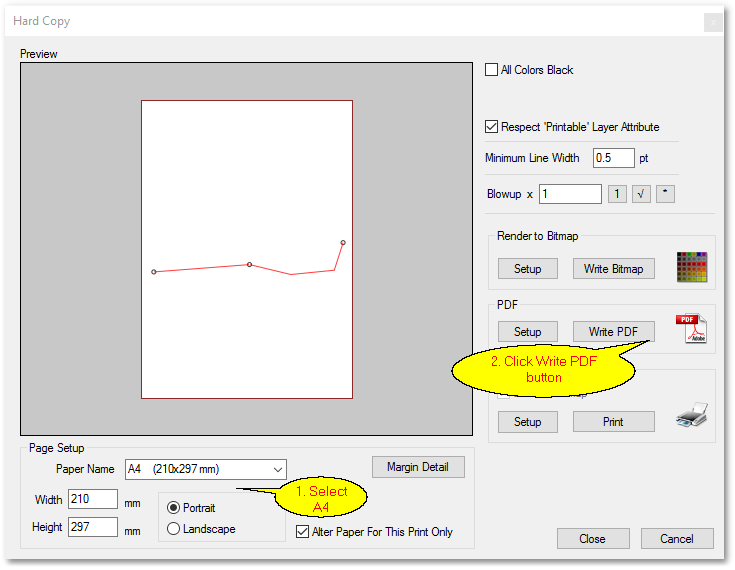Toggle Alter Paper For This Print Only
This screenshot has width=735, height=570.
[302, 532]
